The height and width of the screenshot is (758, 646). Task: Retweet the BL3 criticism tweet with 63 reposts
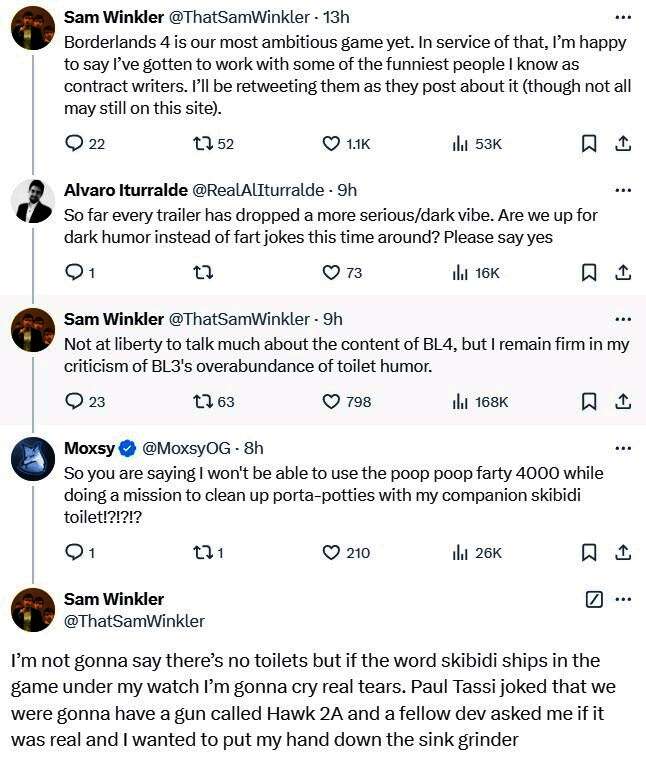click(x=201, y=401)
